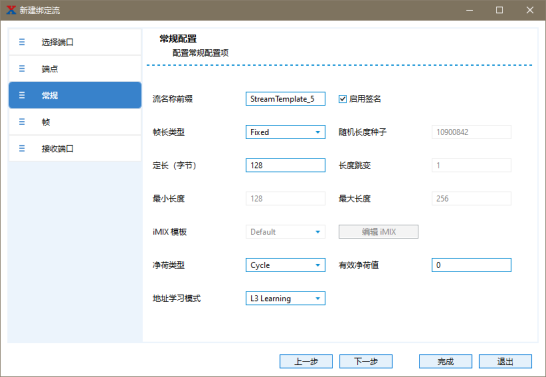Close the 新建绑定流 dialog window
This screenshot has width=546, height=377.
pyautogui.click(x=530, y=10)
